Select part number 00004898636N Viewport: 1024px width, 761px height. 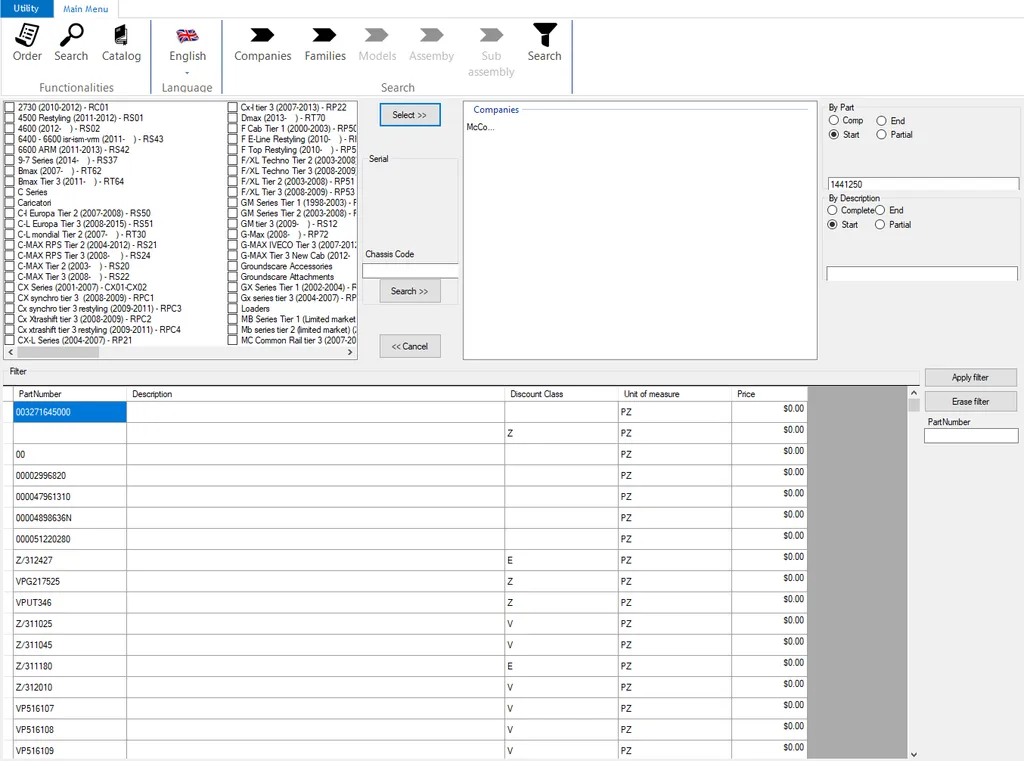pos(70,518)
